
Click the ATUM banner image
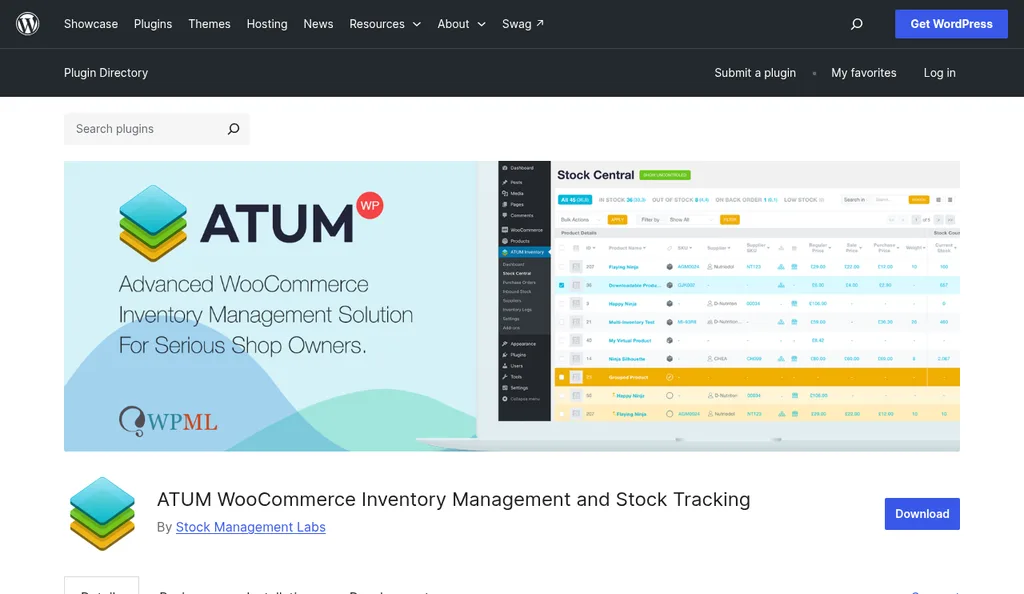(x=512, y=306)
